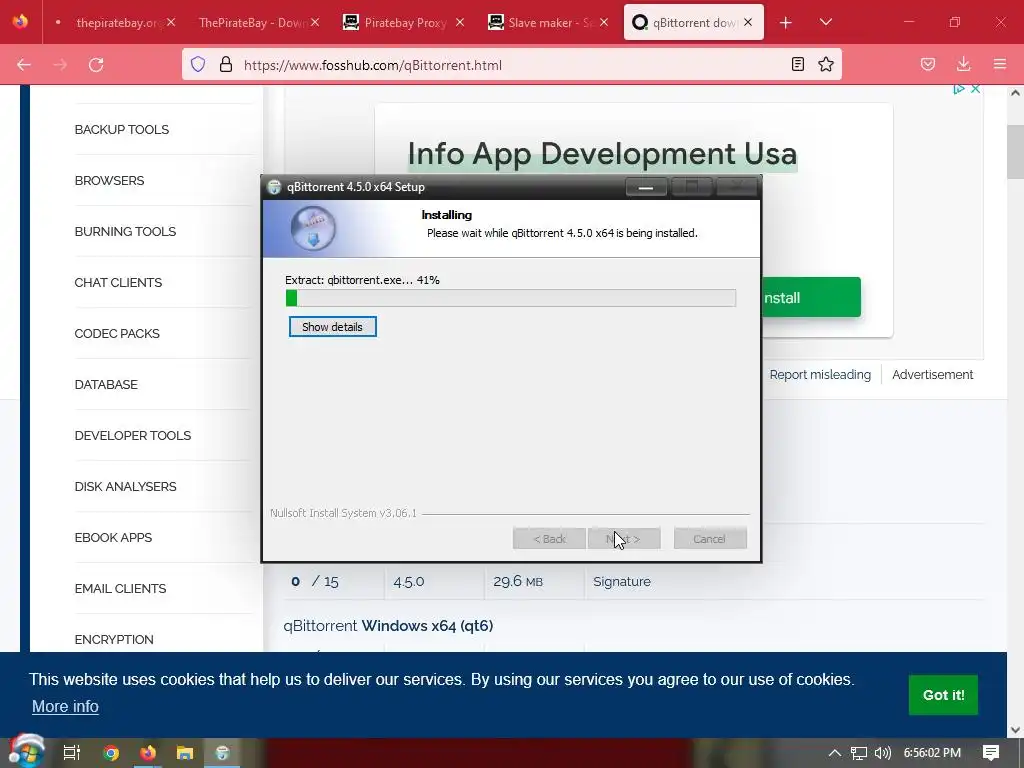Screen dimensions: 1024x768
Task: Open CHAT CLIENTS category
Action: point(118,282)
